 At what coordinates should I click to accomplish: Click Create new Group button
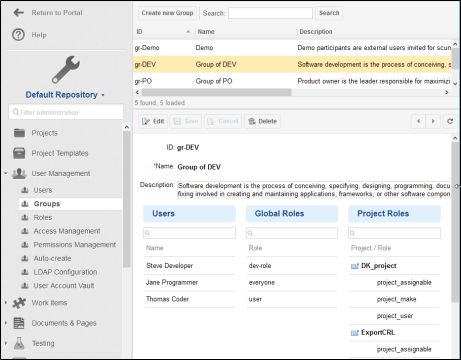click(x=167, y=13)
